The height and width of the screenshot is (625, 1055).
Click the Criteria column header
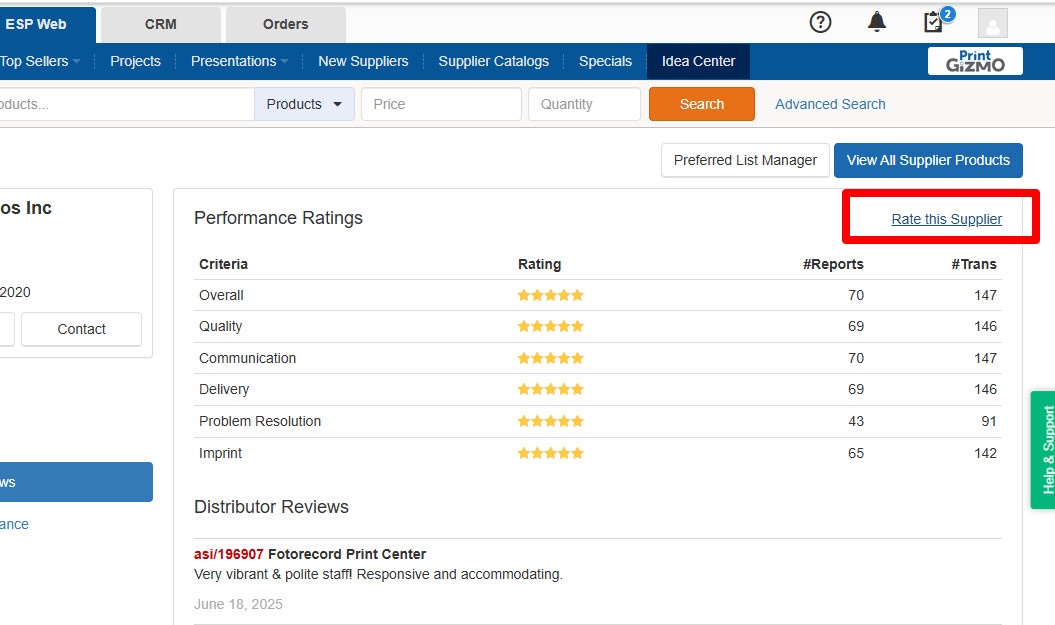click(223, 264)
